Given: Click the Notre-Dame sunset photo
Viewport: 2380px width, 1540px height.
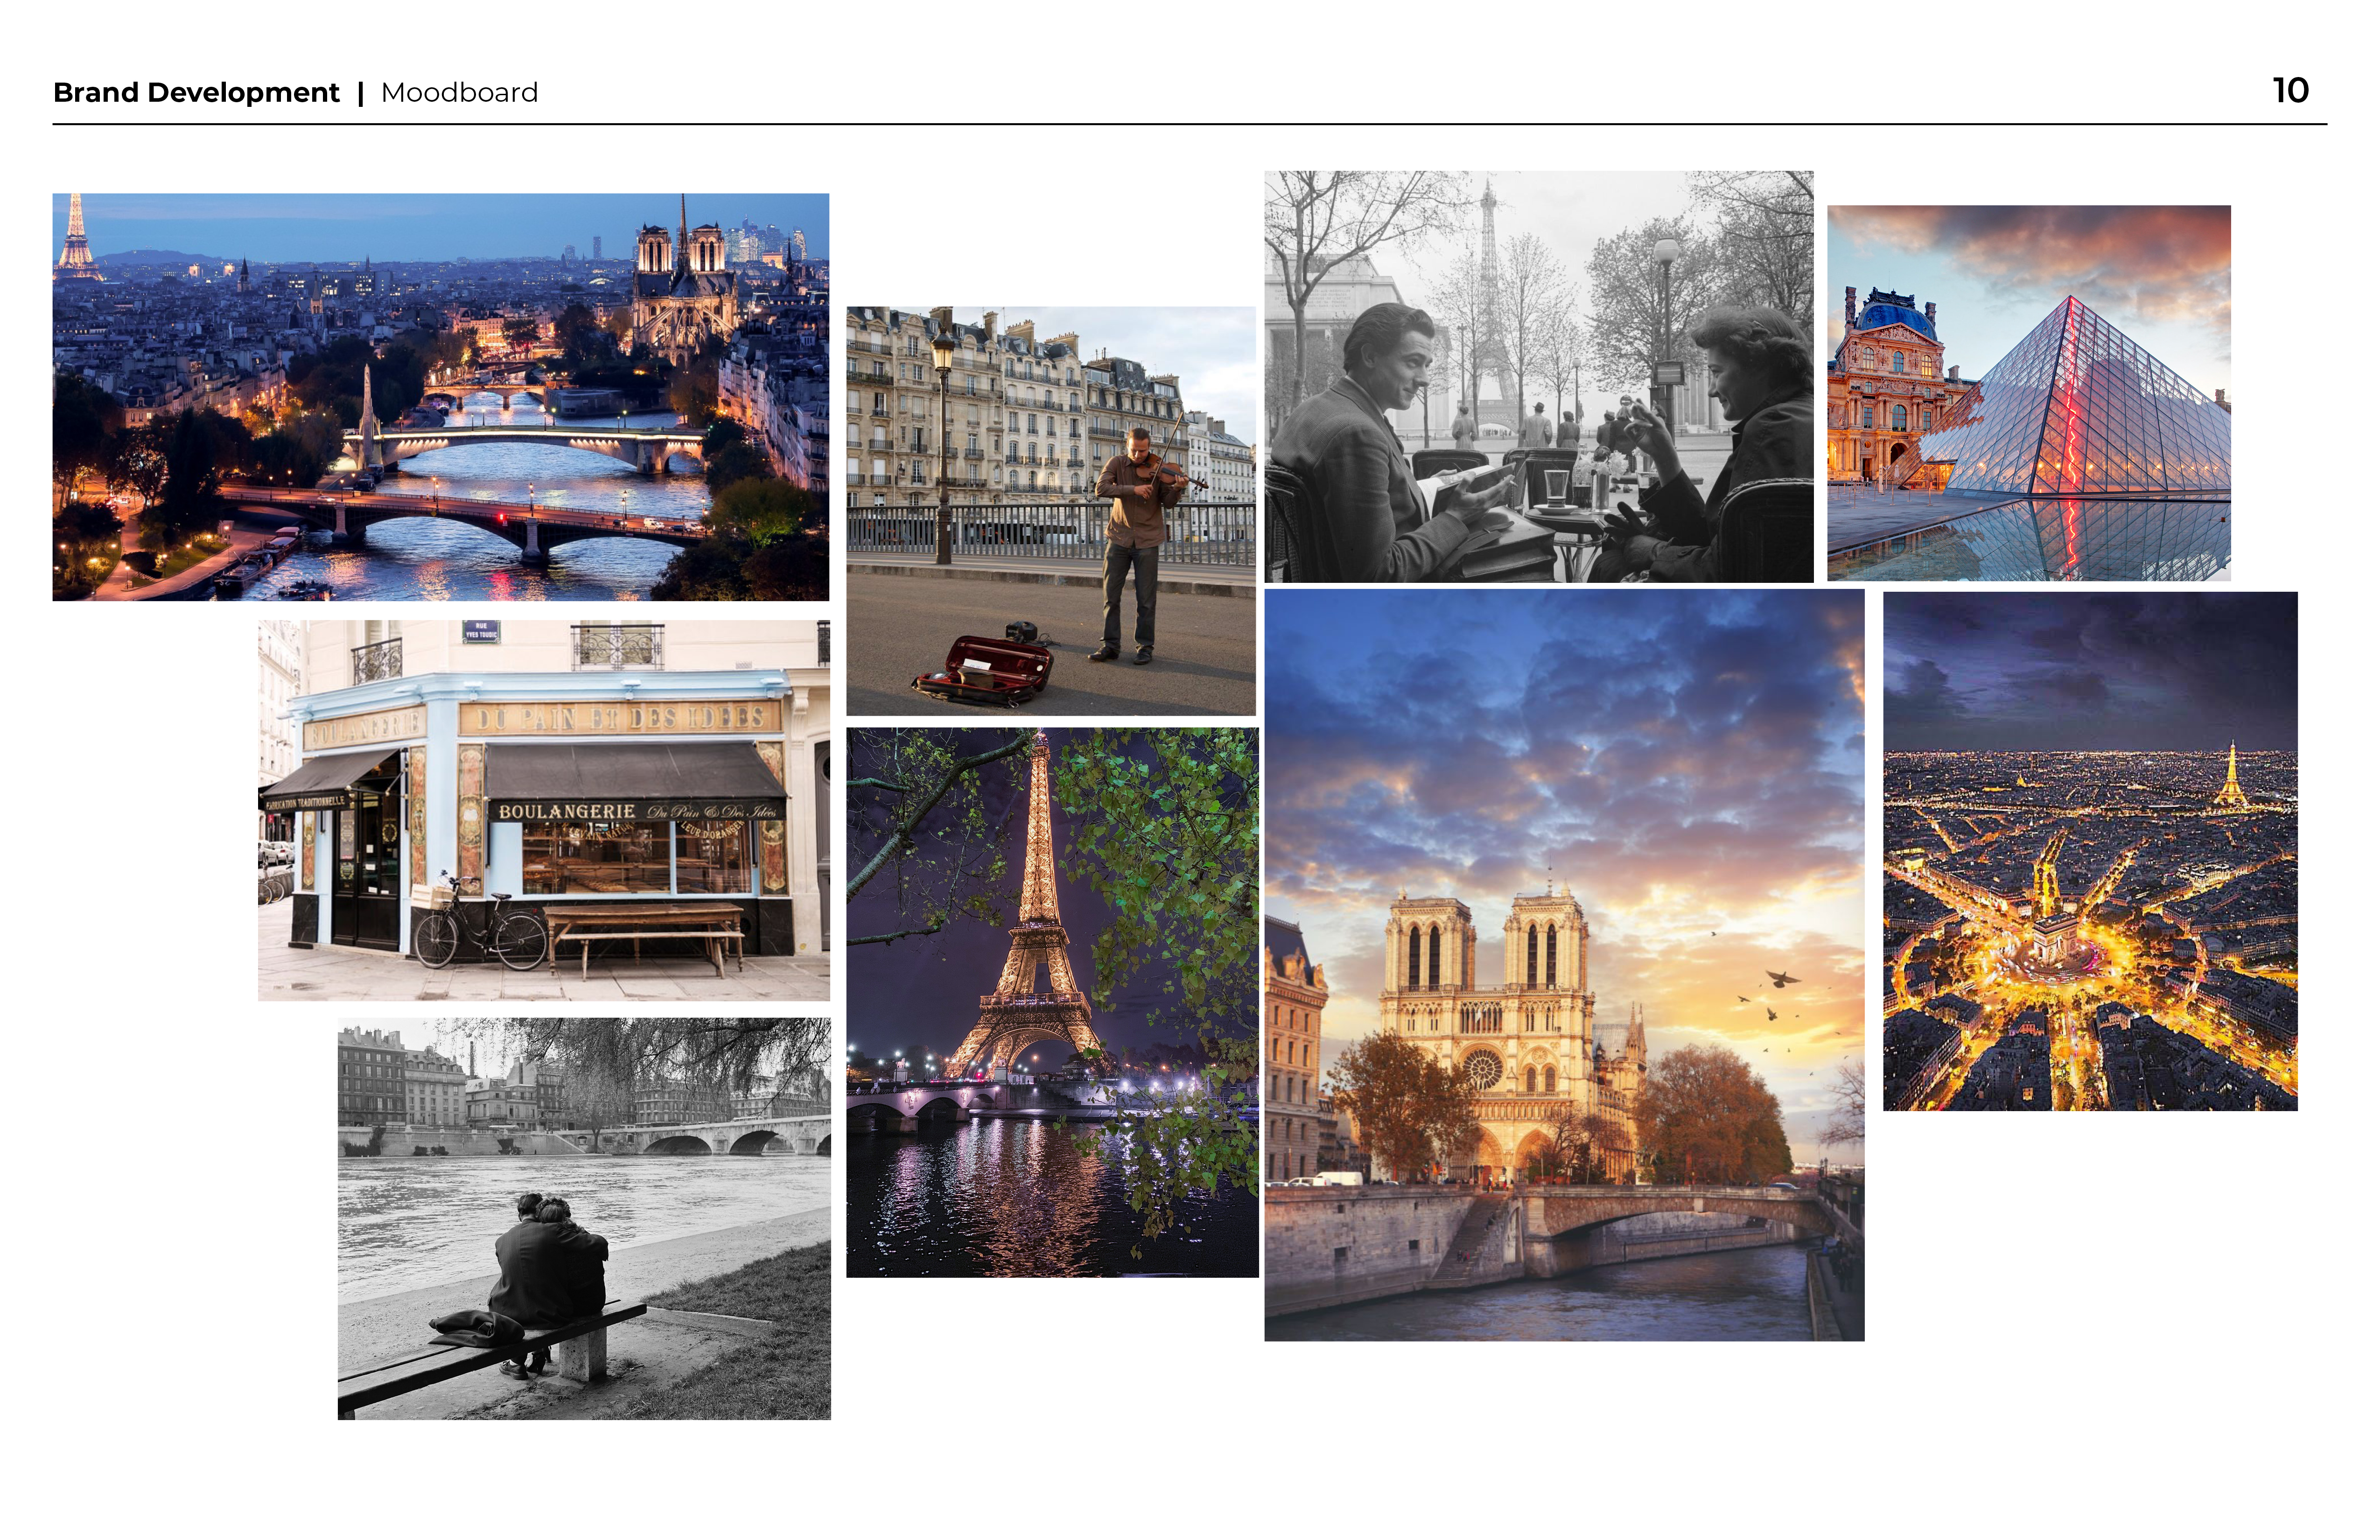Looking at the screenshot, I should click(1563, 965).
